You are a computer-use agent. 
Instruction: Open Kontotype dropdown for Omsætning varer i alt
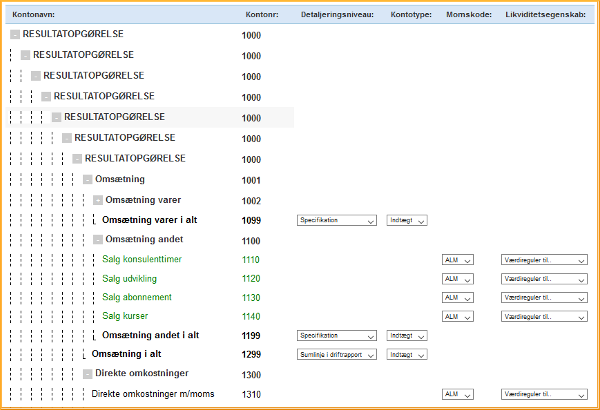click(x=407, y=221)
